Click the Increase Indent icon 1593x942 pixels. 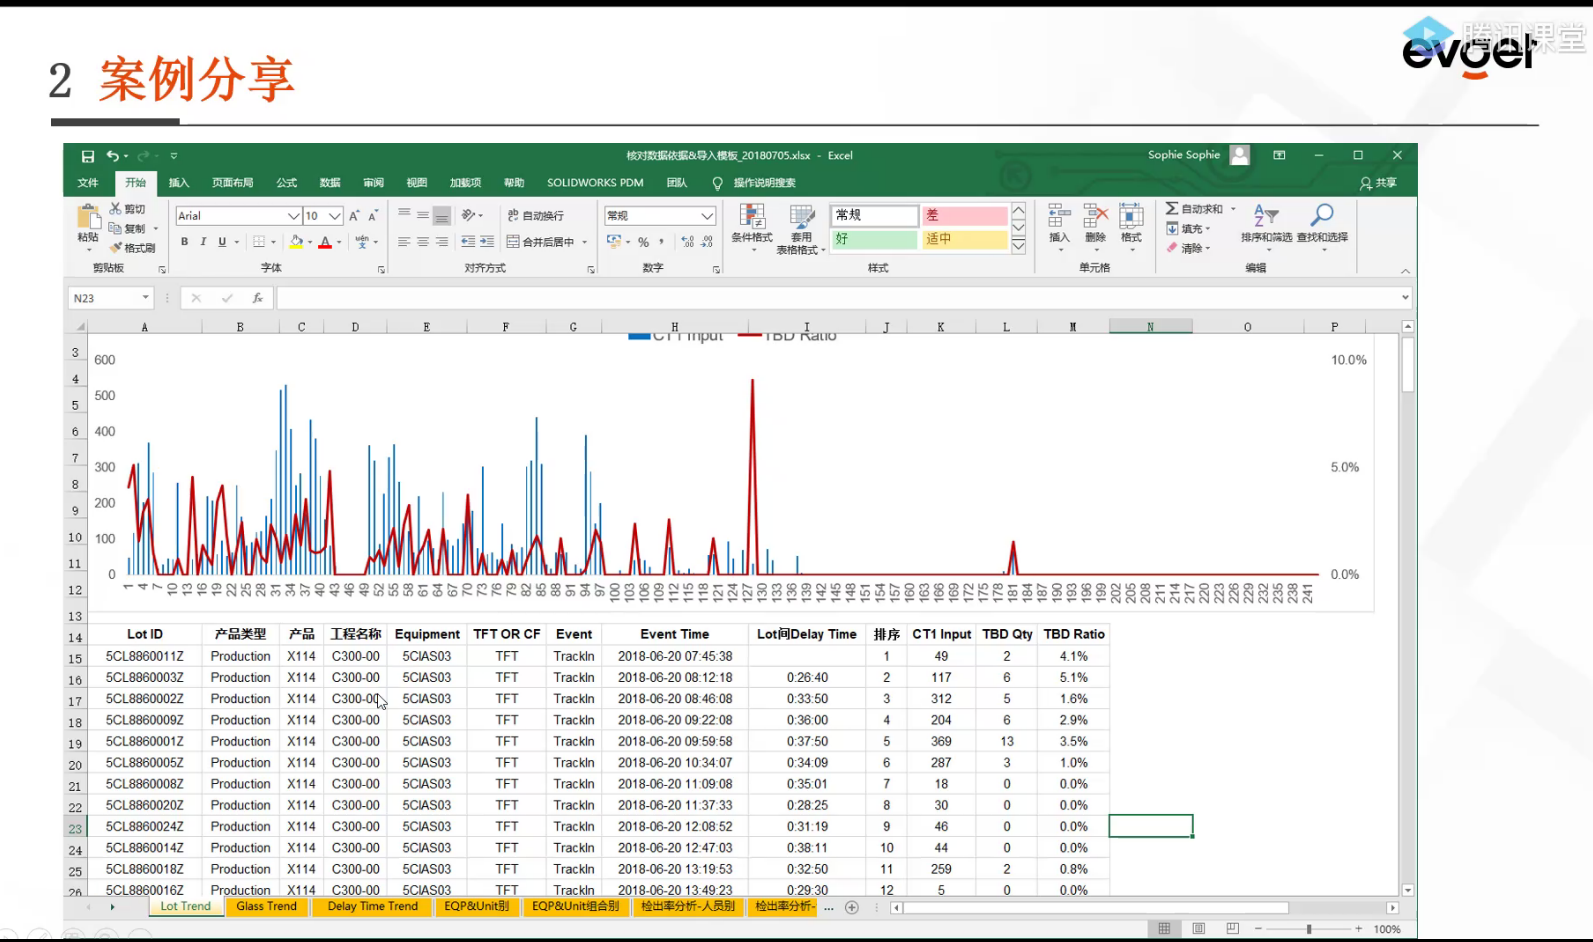pos(487,242)
